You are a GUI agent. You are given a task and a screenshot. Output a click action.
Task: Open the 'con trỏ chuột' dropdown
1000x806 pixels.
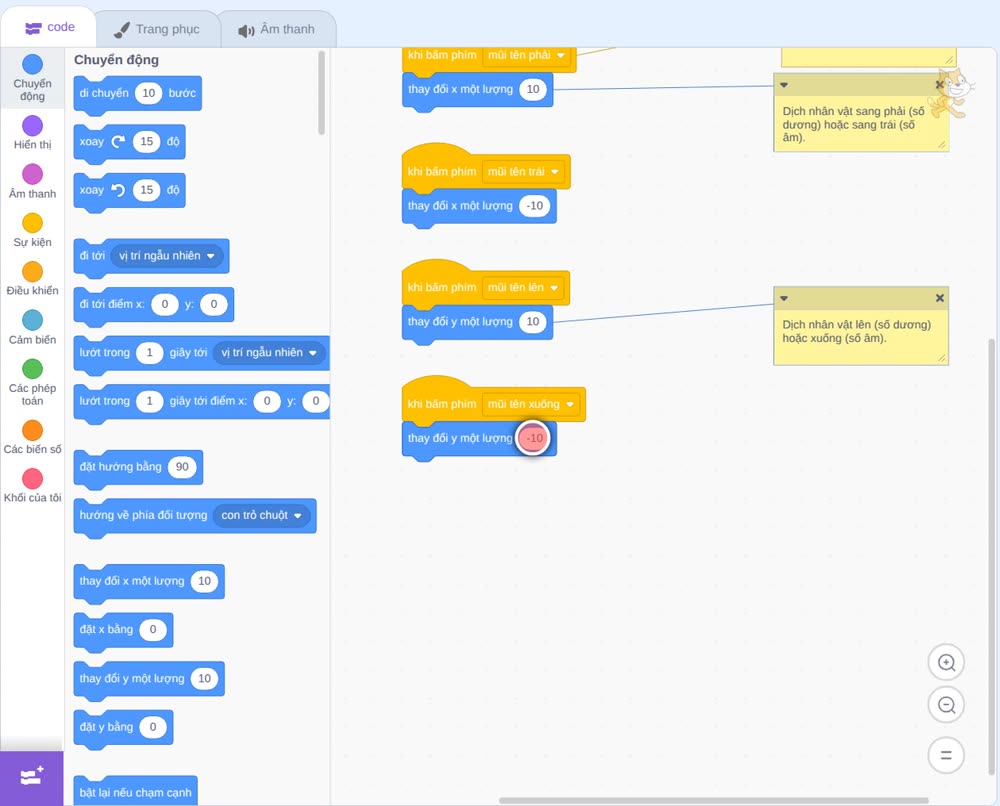[x=261, y=515]
